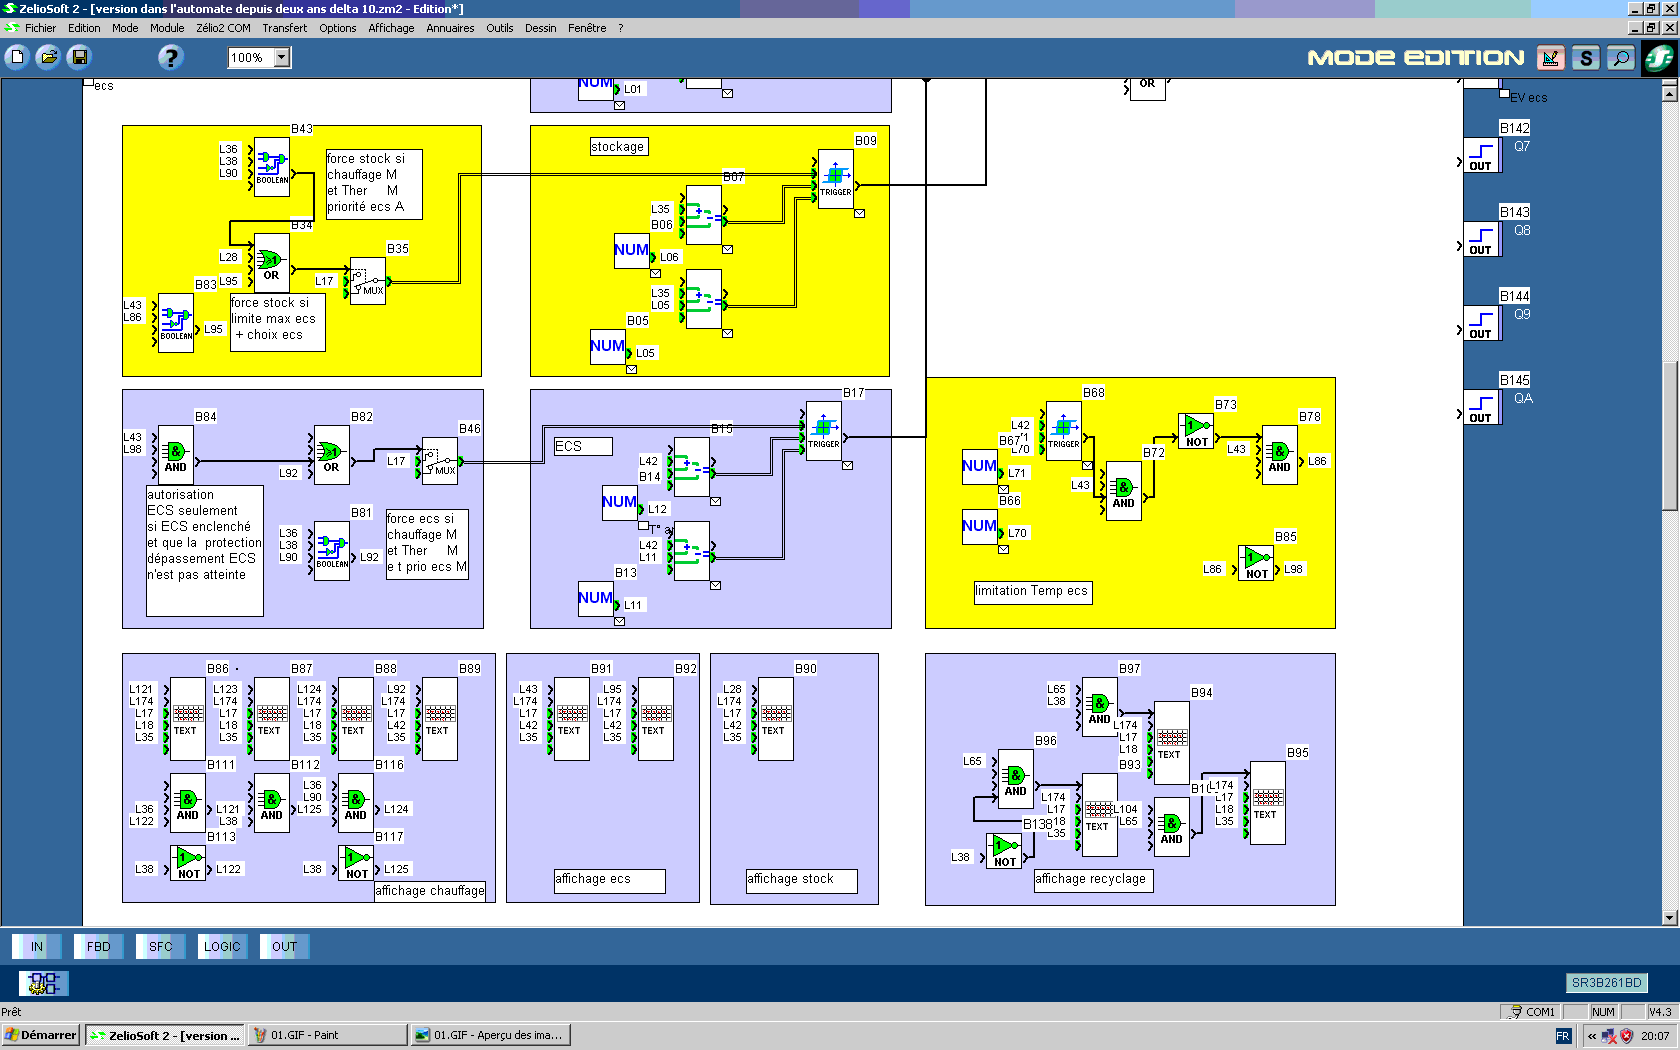This screenshot has width=1680, height=1050.
Task: Click the 'affichage chauffage' comment label
Action: pyautogui.click(x=430, y=891)
